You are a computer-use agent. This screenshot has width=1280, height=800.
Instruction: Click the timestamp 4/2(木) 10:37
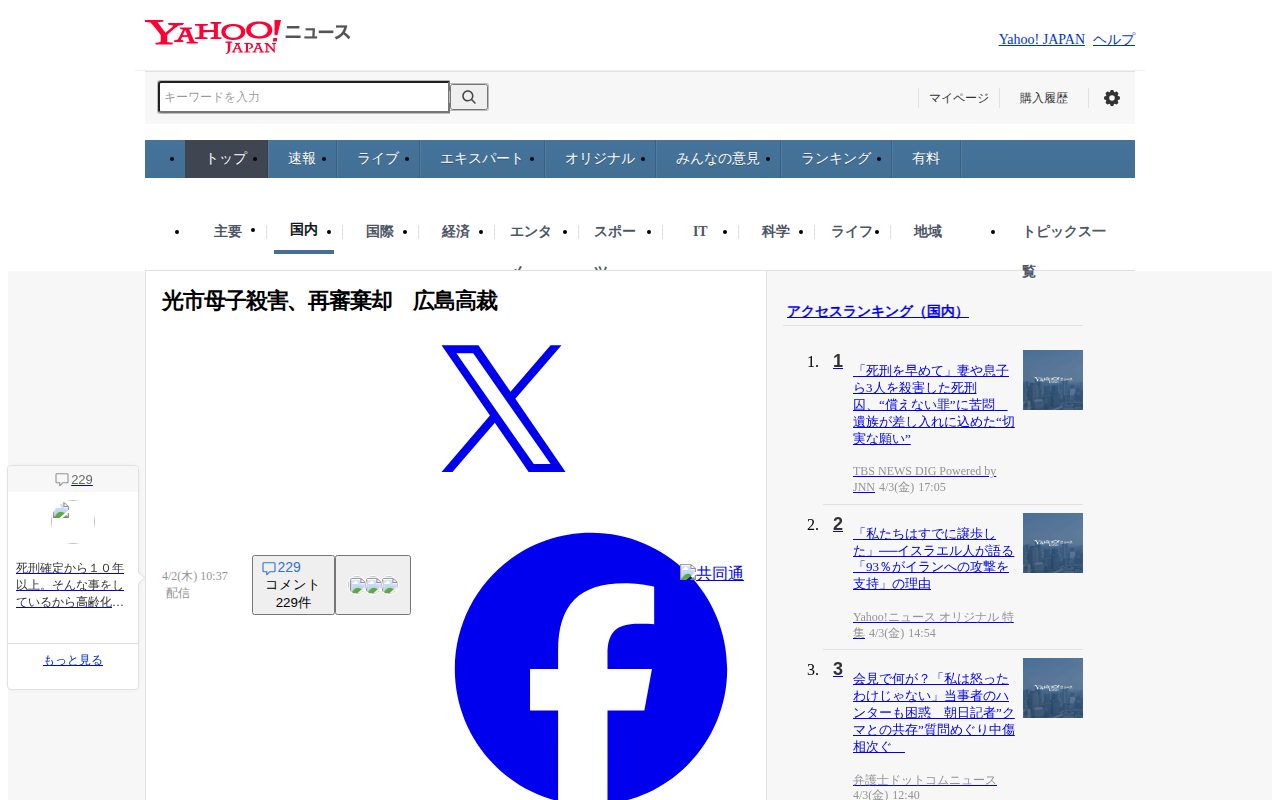click(x=195, y=576)
